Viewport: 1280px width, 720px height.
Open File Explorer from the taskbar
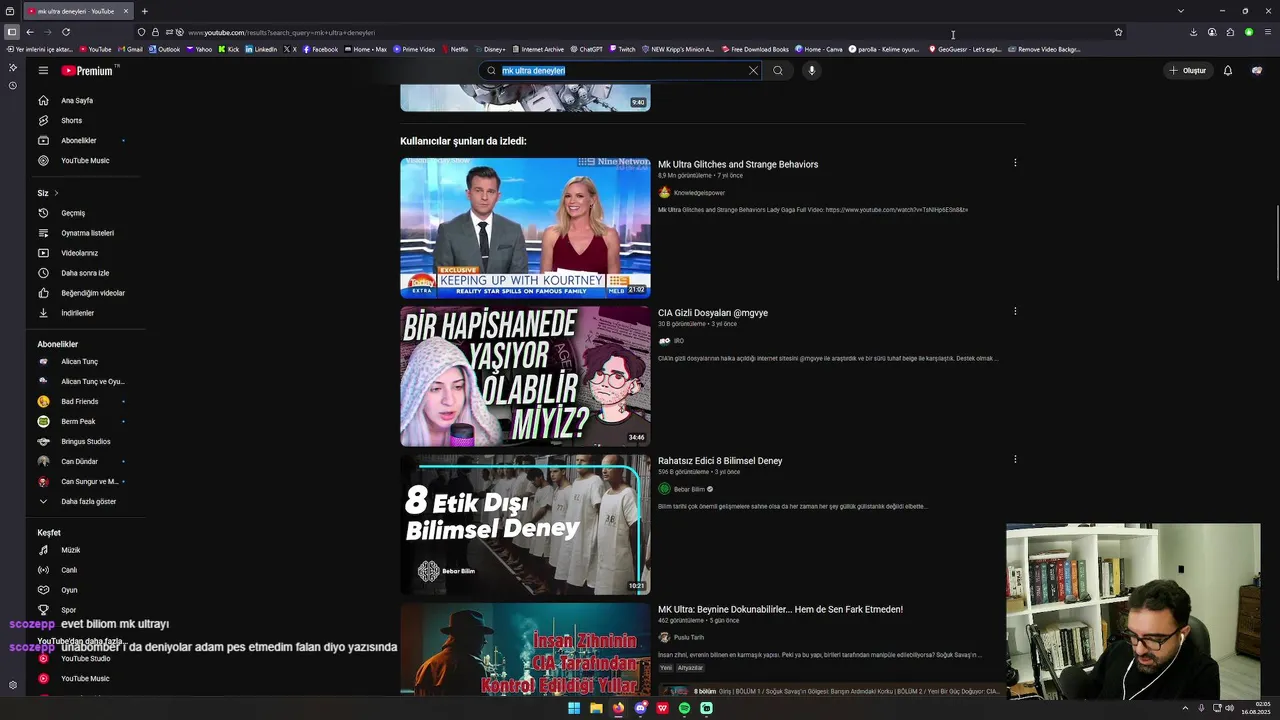coord(596,708)
